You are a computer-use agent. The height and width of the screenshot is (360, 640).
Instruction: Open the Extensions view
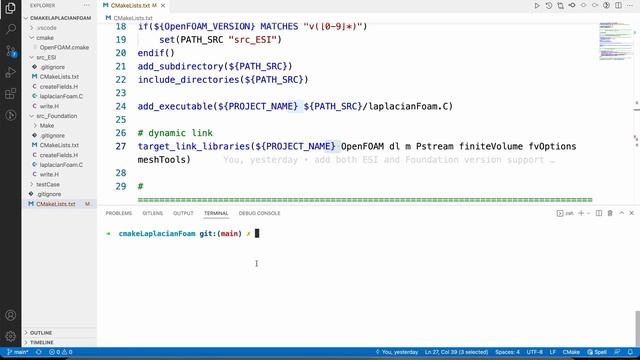coord(11,94)
